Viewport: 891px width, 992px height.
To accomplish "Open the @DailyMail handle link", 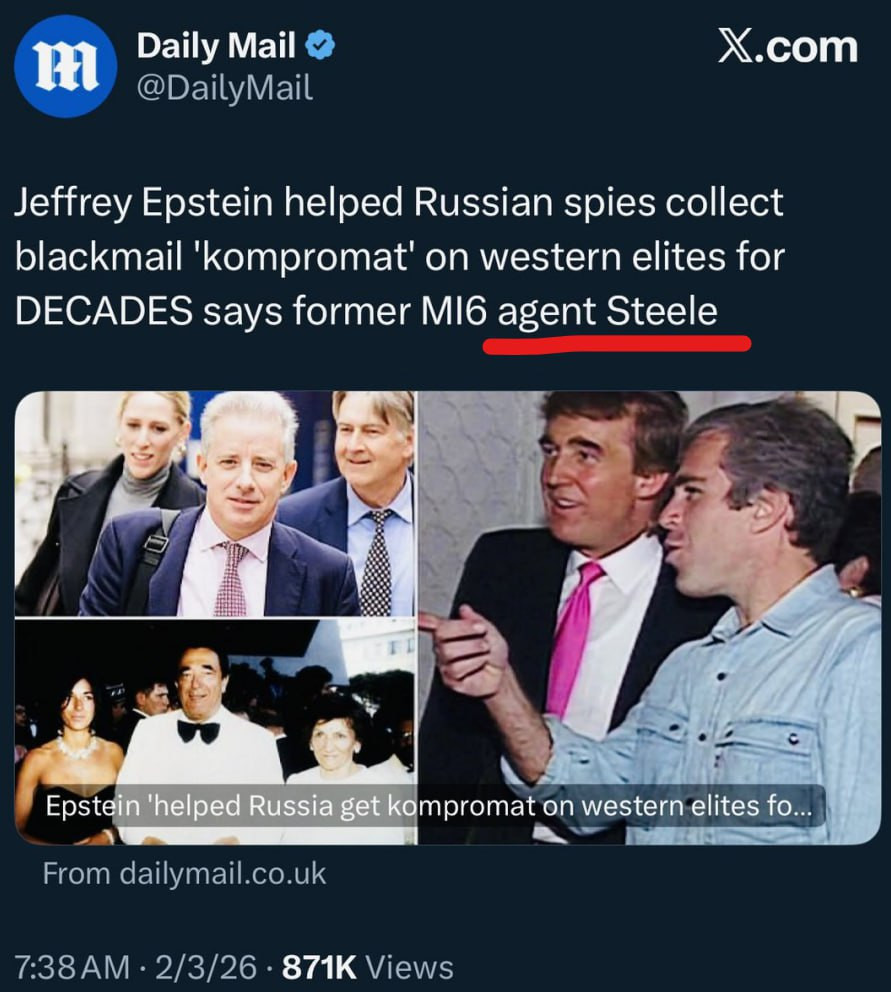I will point(224,89).
